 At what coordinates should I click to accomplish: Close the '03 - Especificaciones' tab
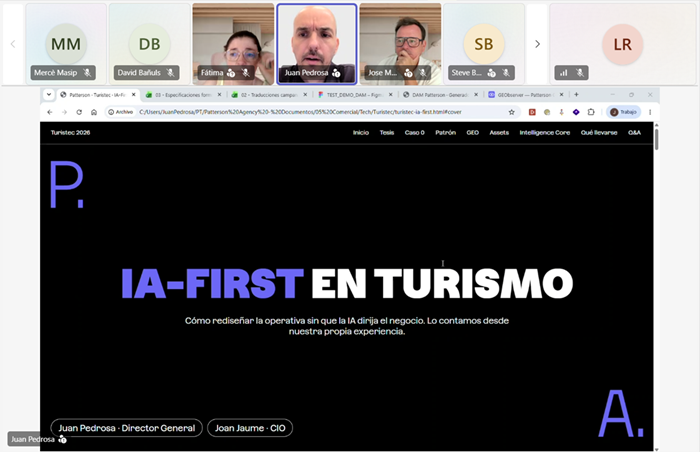point(219,95)
